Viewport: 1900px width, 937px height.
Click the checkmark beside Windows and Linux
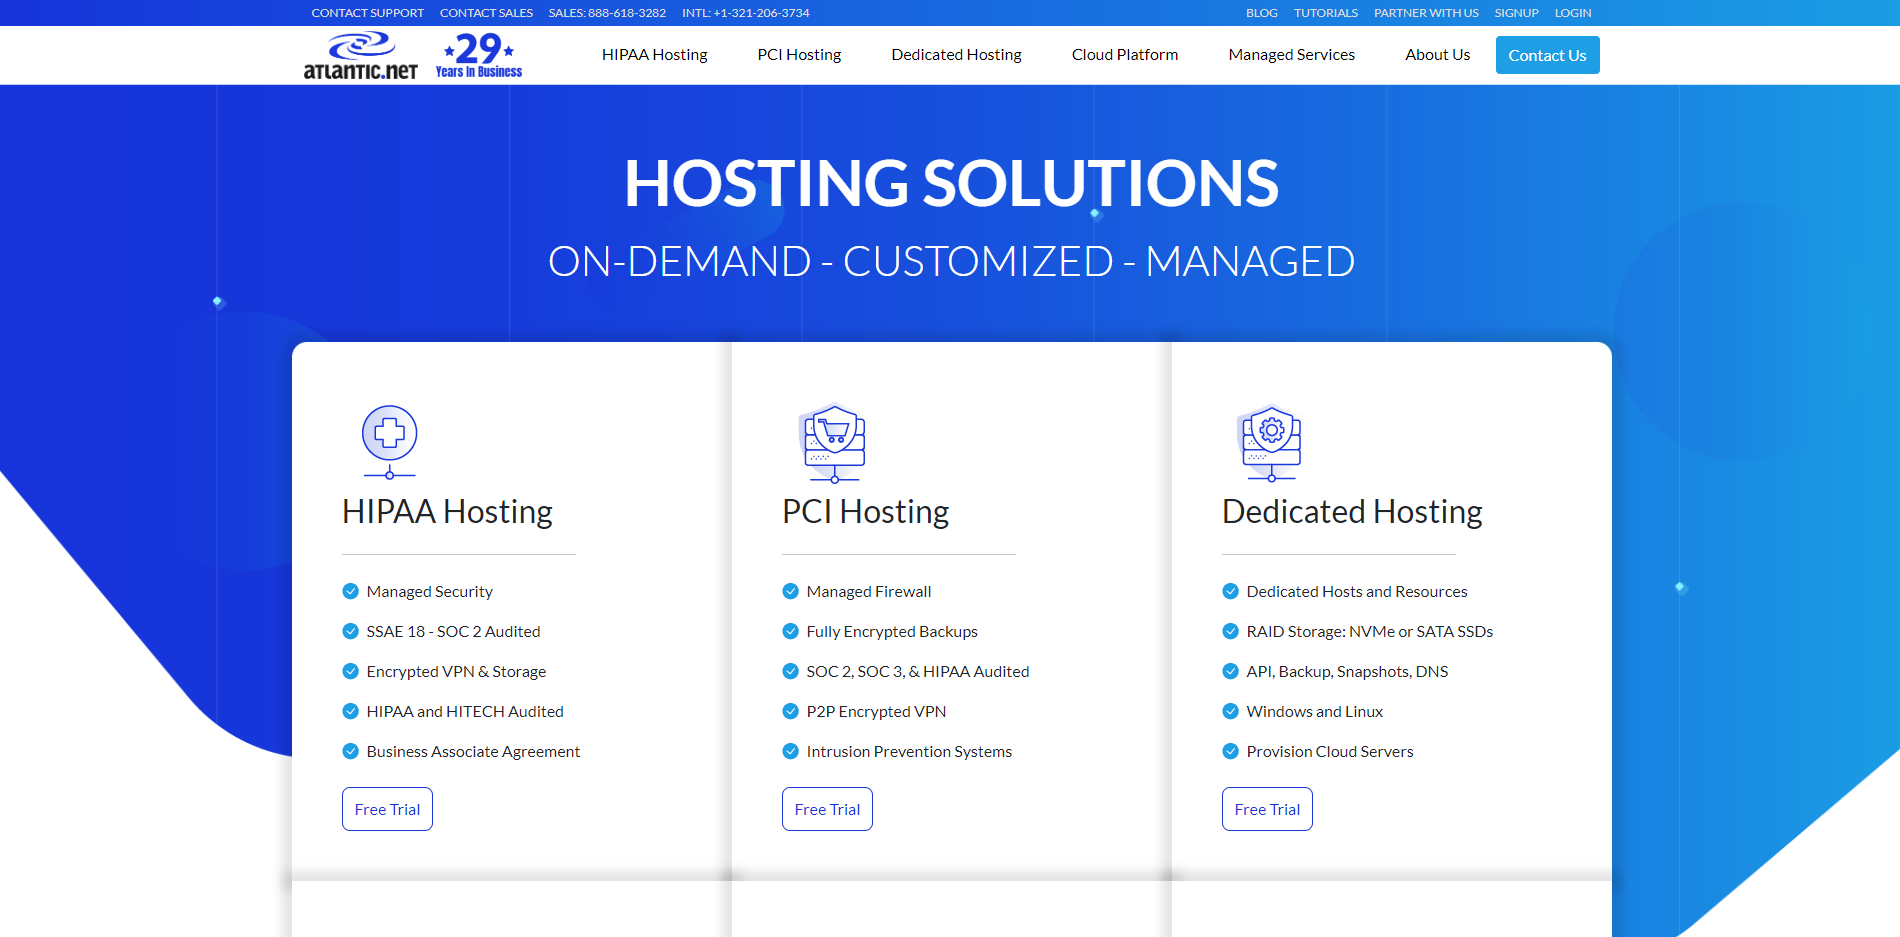click(x=1231, y=711)
